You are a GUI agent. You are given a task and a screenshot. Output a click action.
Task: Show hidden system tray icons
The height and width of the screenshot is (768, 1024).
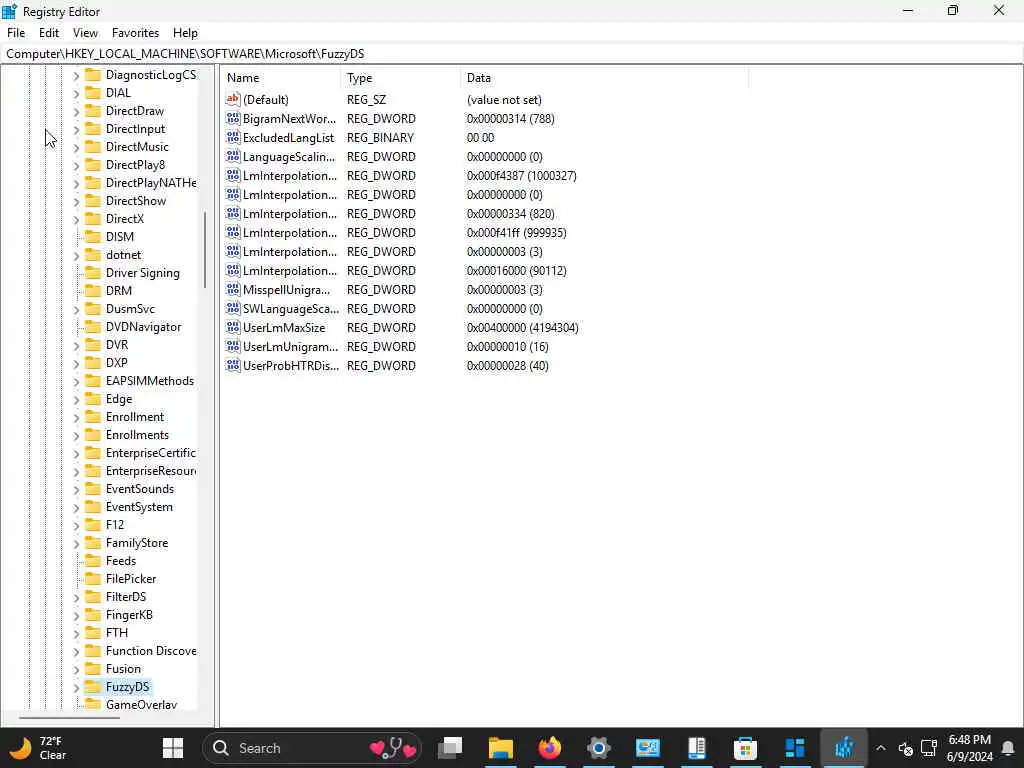coord(880,748)
